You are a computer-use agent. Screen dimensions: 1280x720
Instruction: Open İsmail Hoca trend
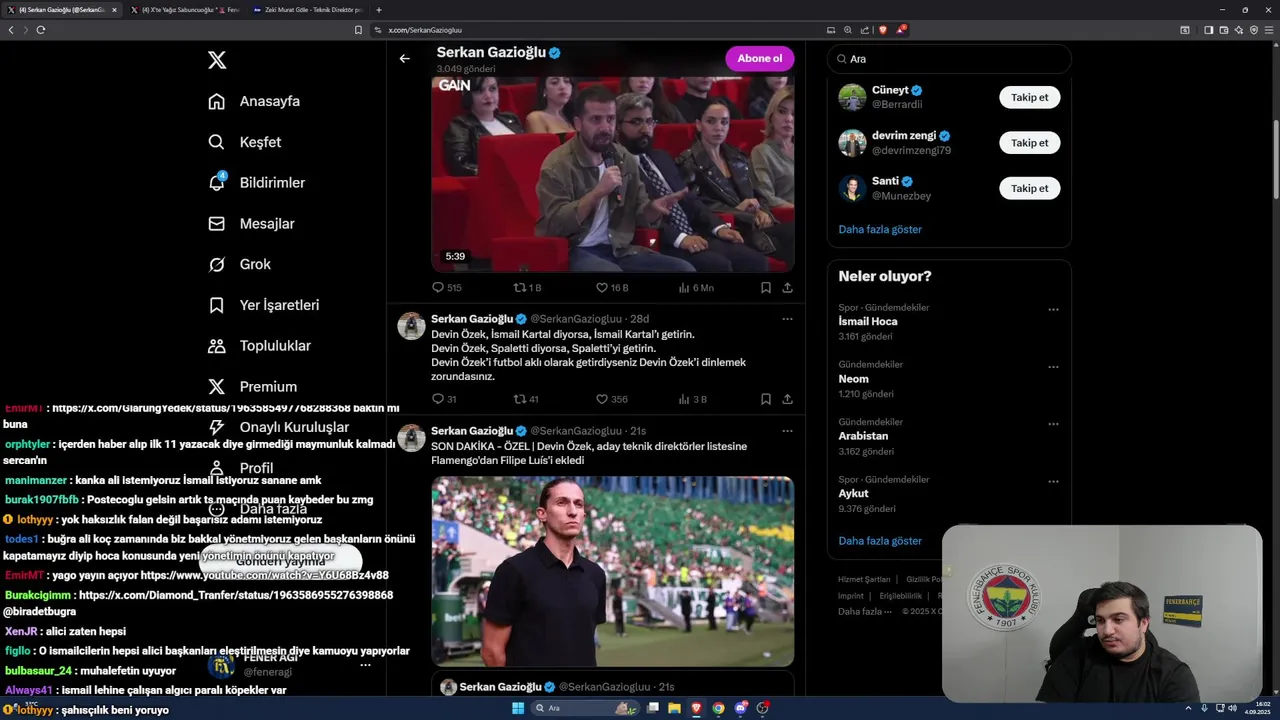tap(868, 322)
